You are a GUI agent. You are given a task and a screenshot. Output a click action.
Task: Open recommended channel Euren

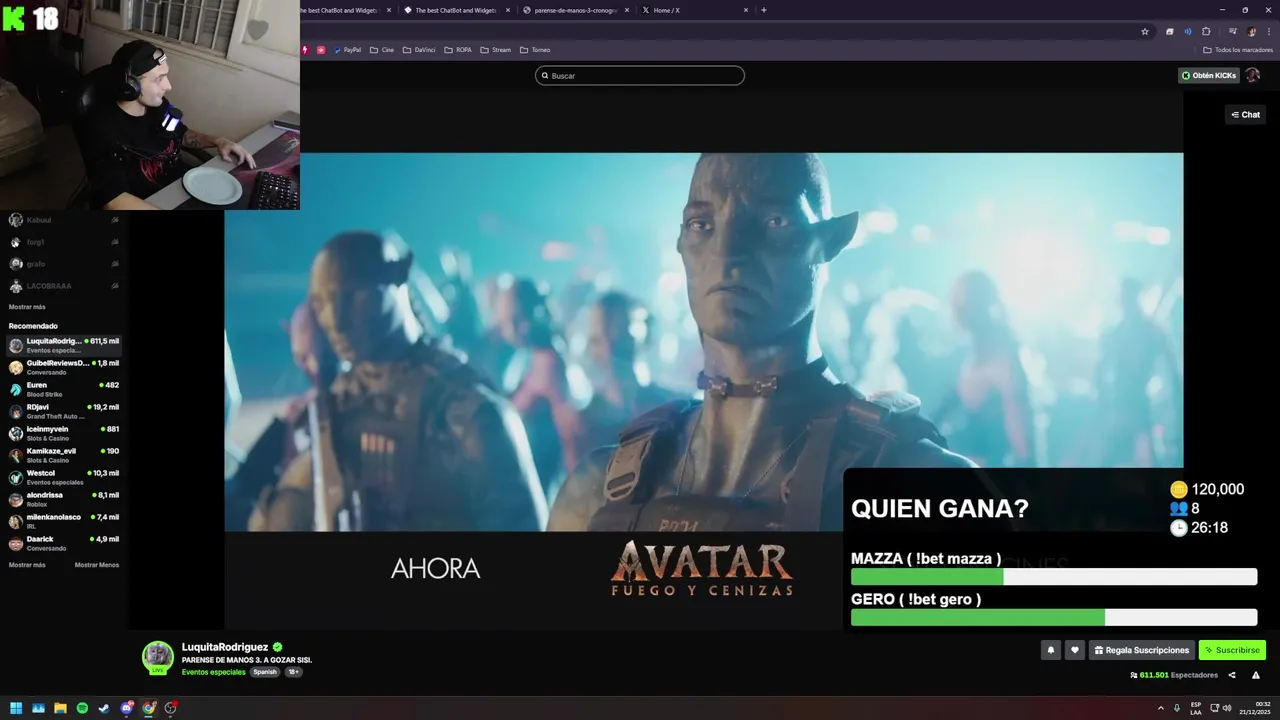64,389
